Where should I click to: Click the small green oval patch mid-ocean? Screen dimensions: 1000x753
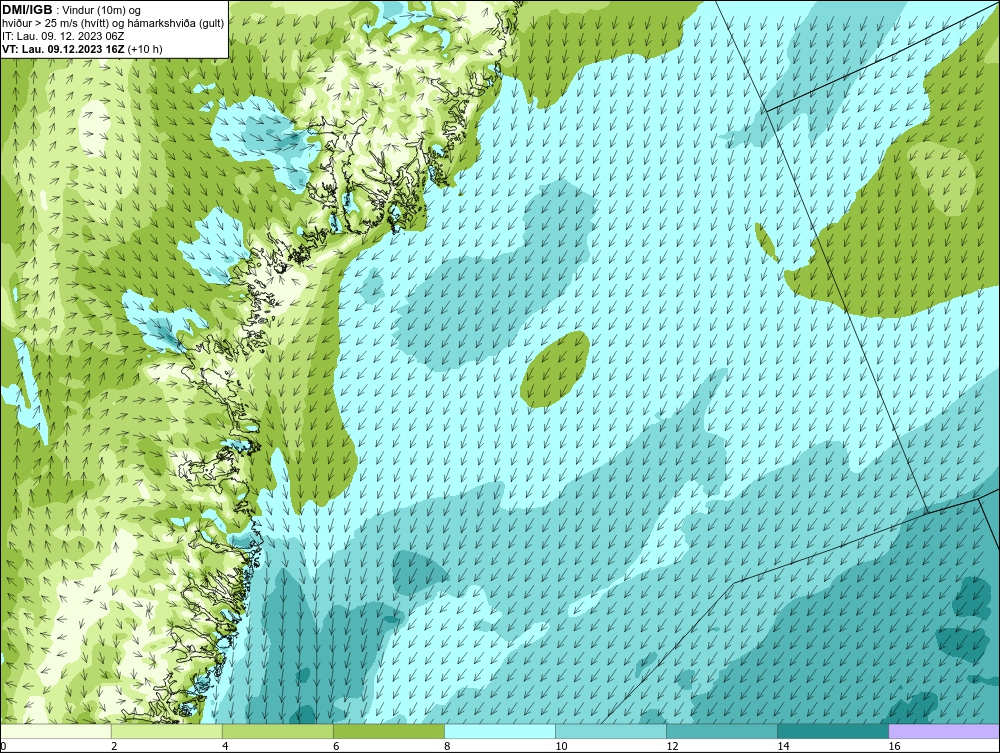[554, 369]
